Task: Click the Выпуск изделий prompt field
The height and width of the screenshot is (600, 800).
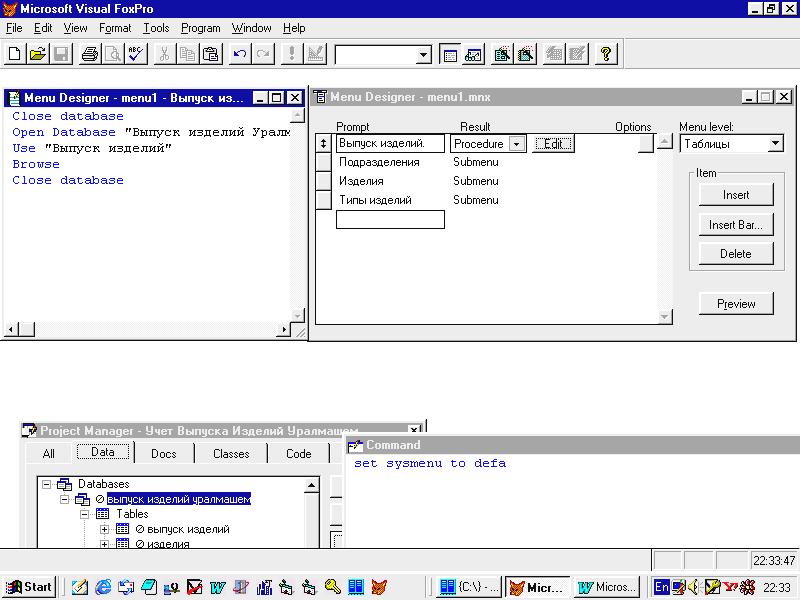Action: click(390, 143)
